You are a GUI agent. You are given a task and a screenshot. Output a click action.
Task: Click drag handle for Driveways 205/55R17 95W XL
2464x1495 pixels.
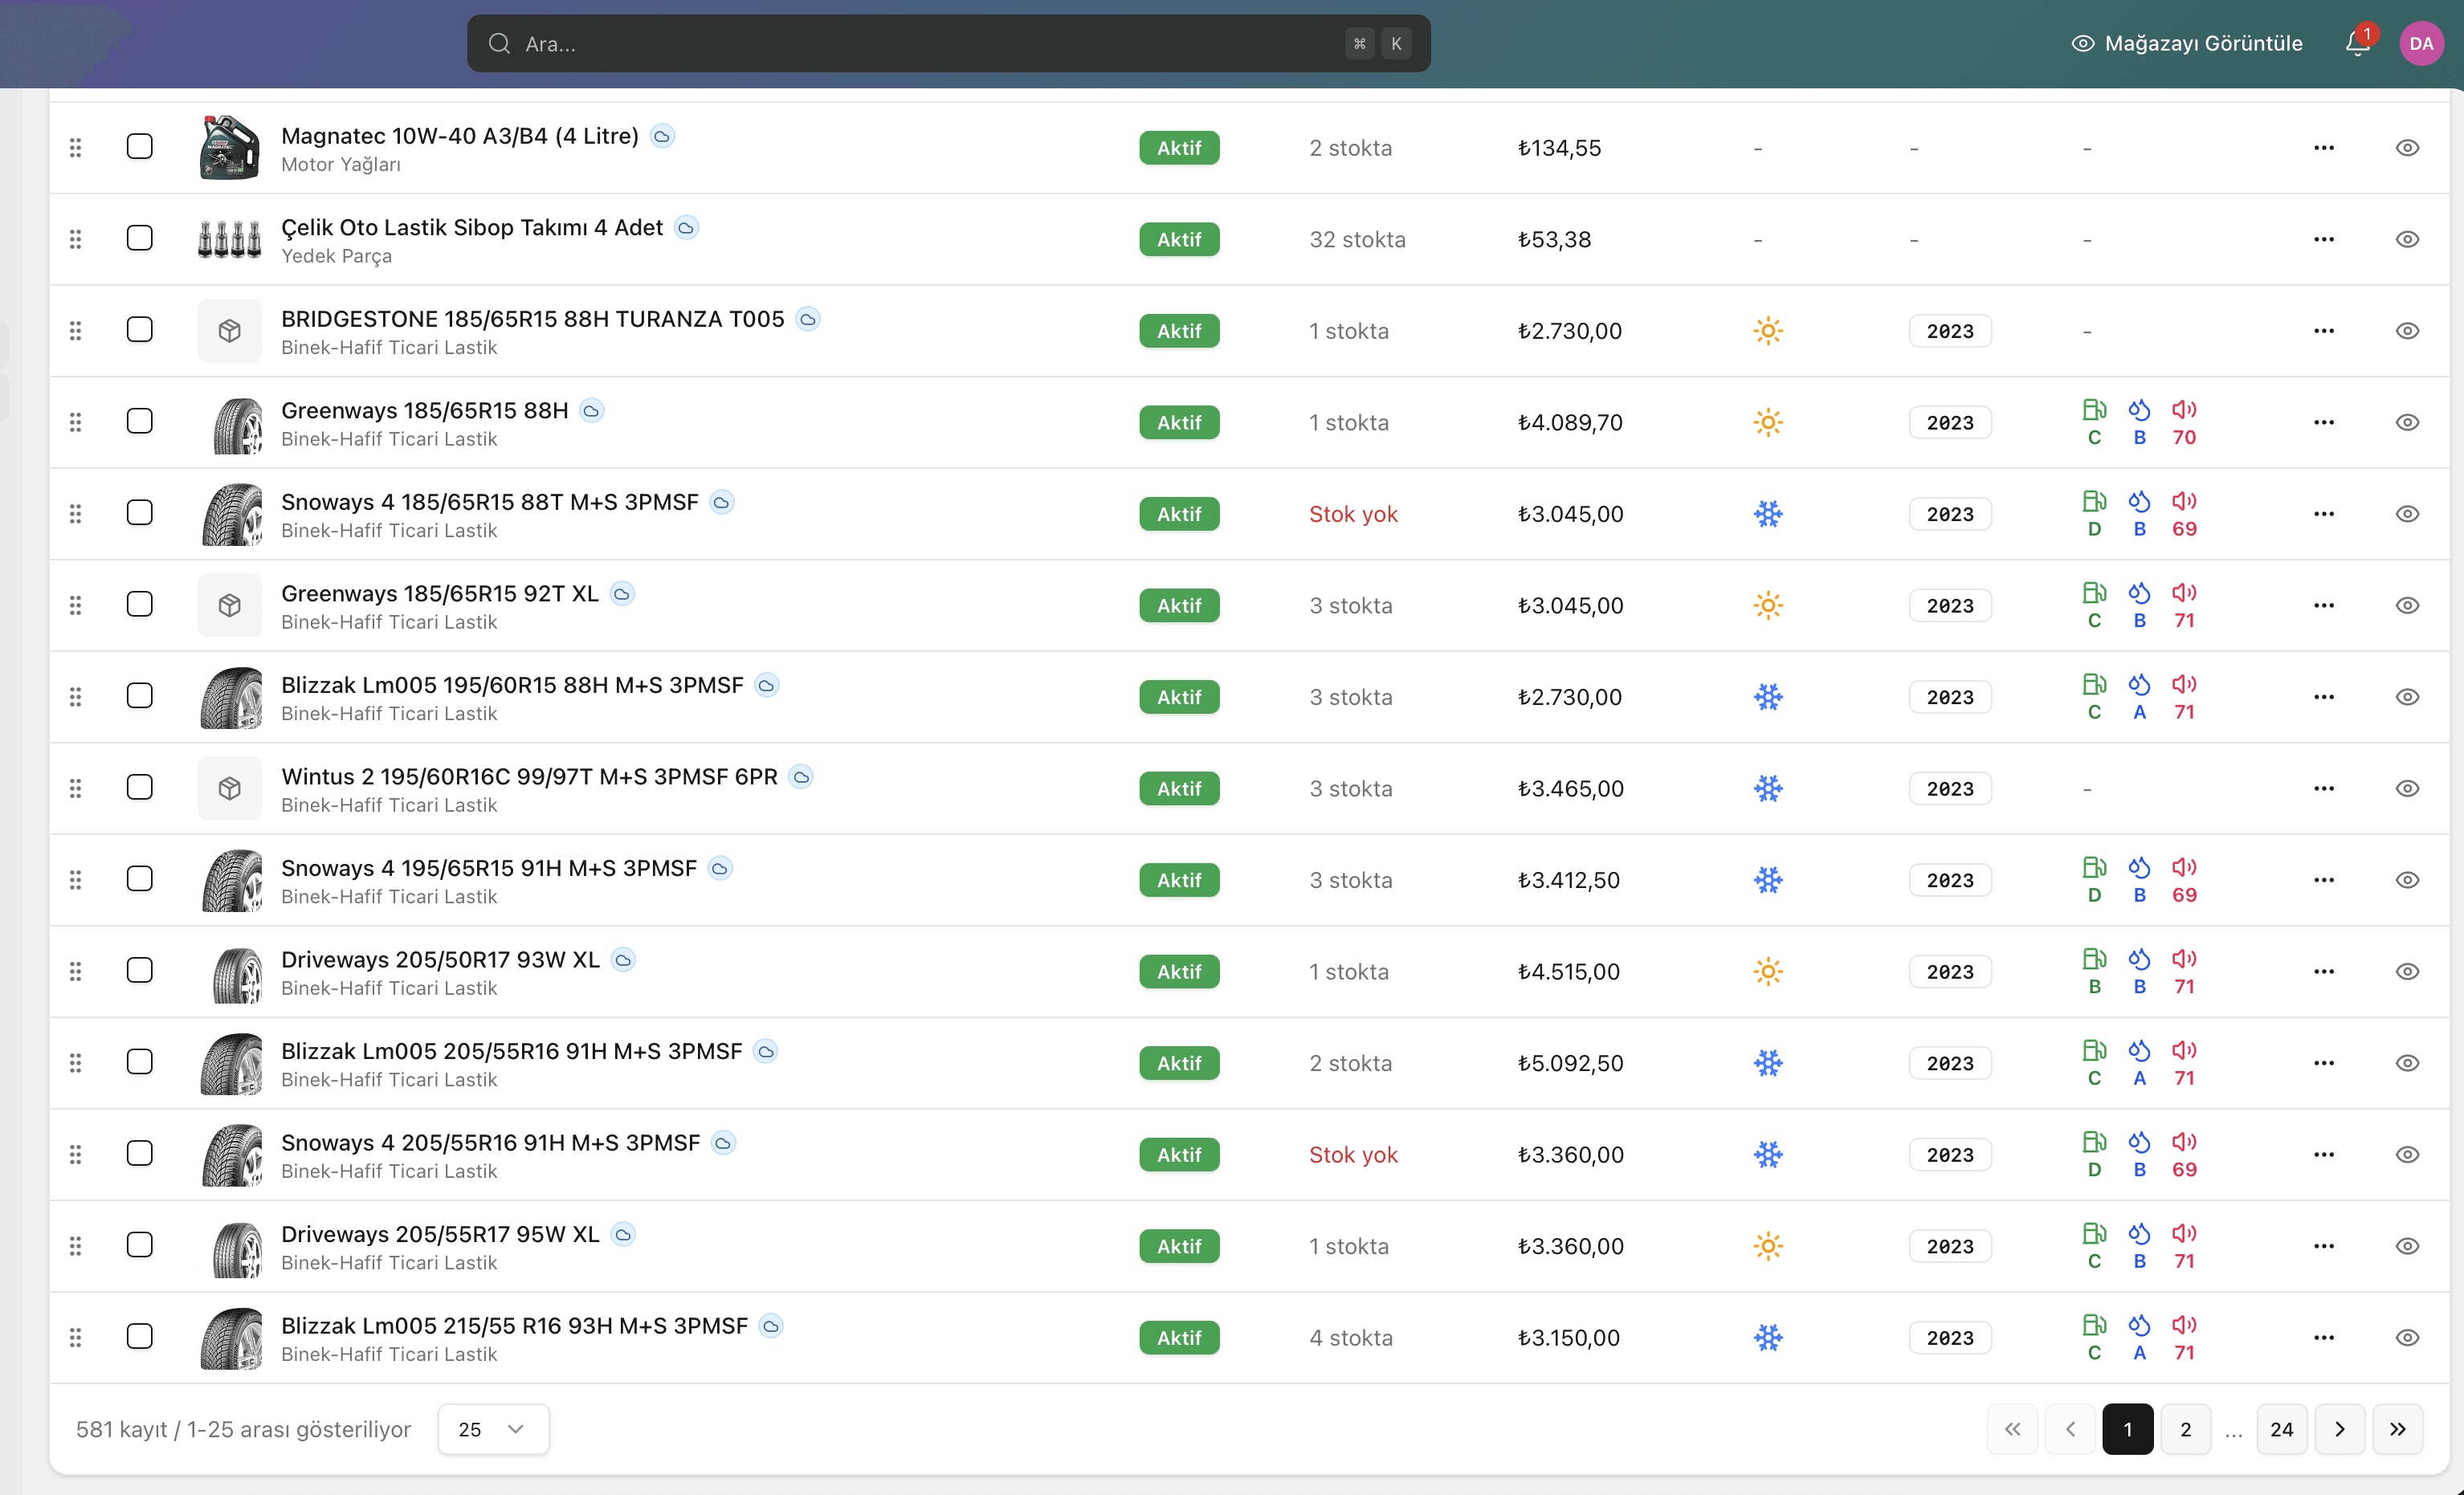tap(75, 1246)
